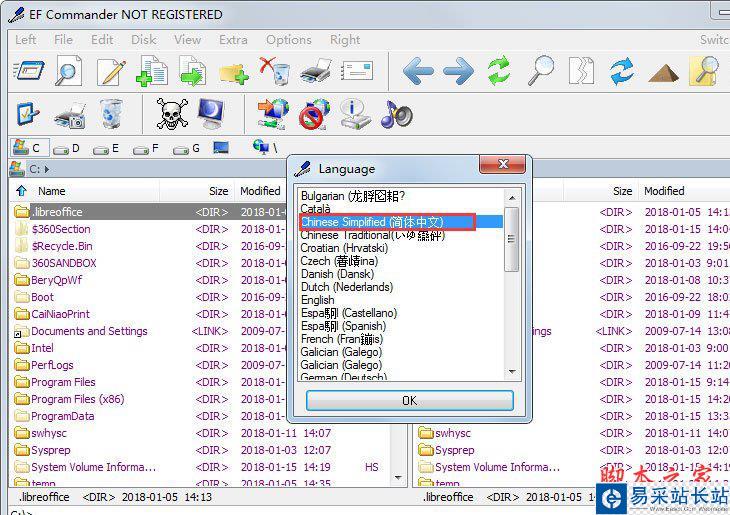The width and height of the screenshot is (730, 515).
Task: Click the printer with camera icon
Action: 69,115
